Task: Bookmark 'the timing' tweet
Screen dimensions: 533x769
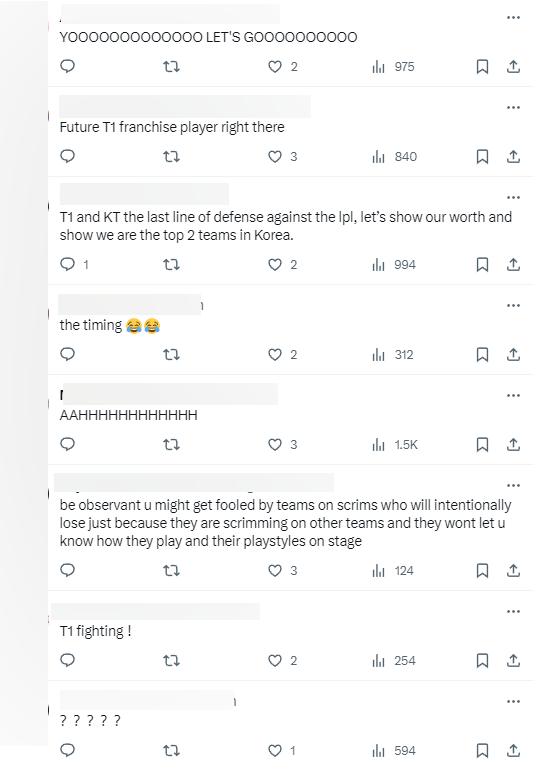Action: point(482,355)
